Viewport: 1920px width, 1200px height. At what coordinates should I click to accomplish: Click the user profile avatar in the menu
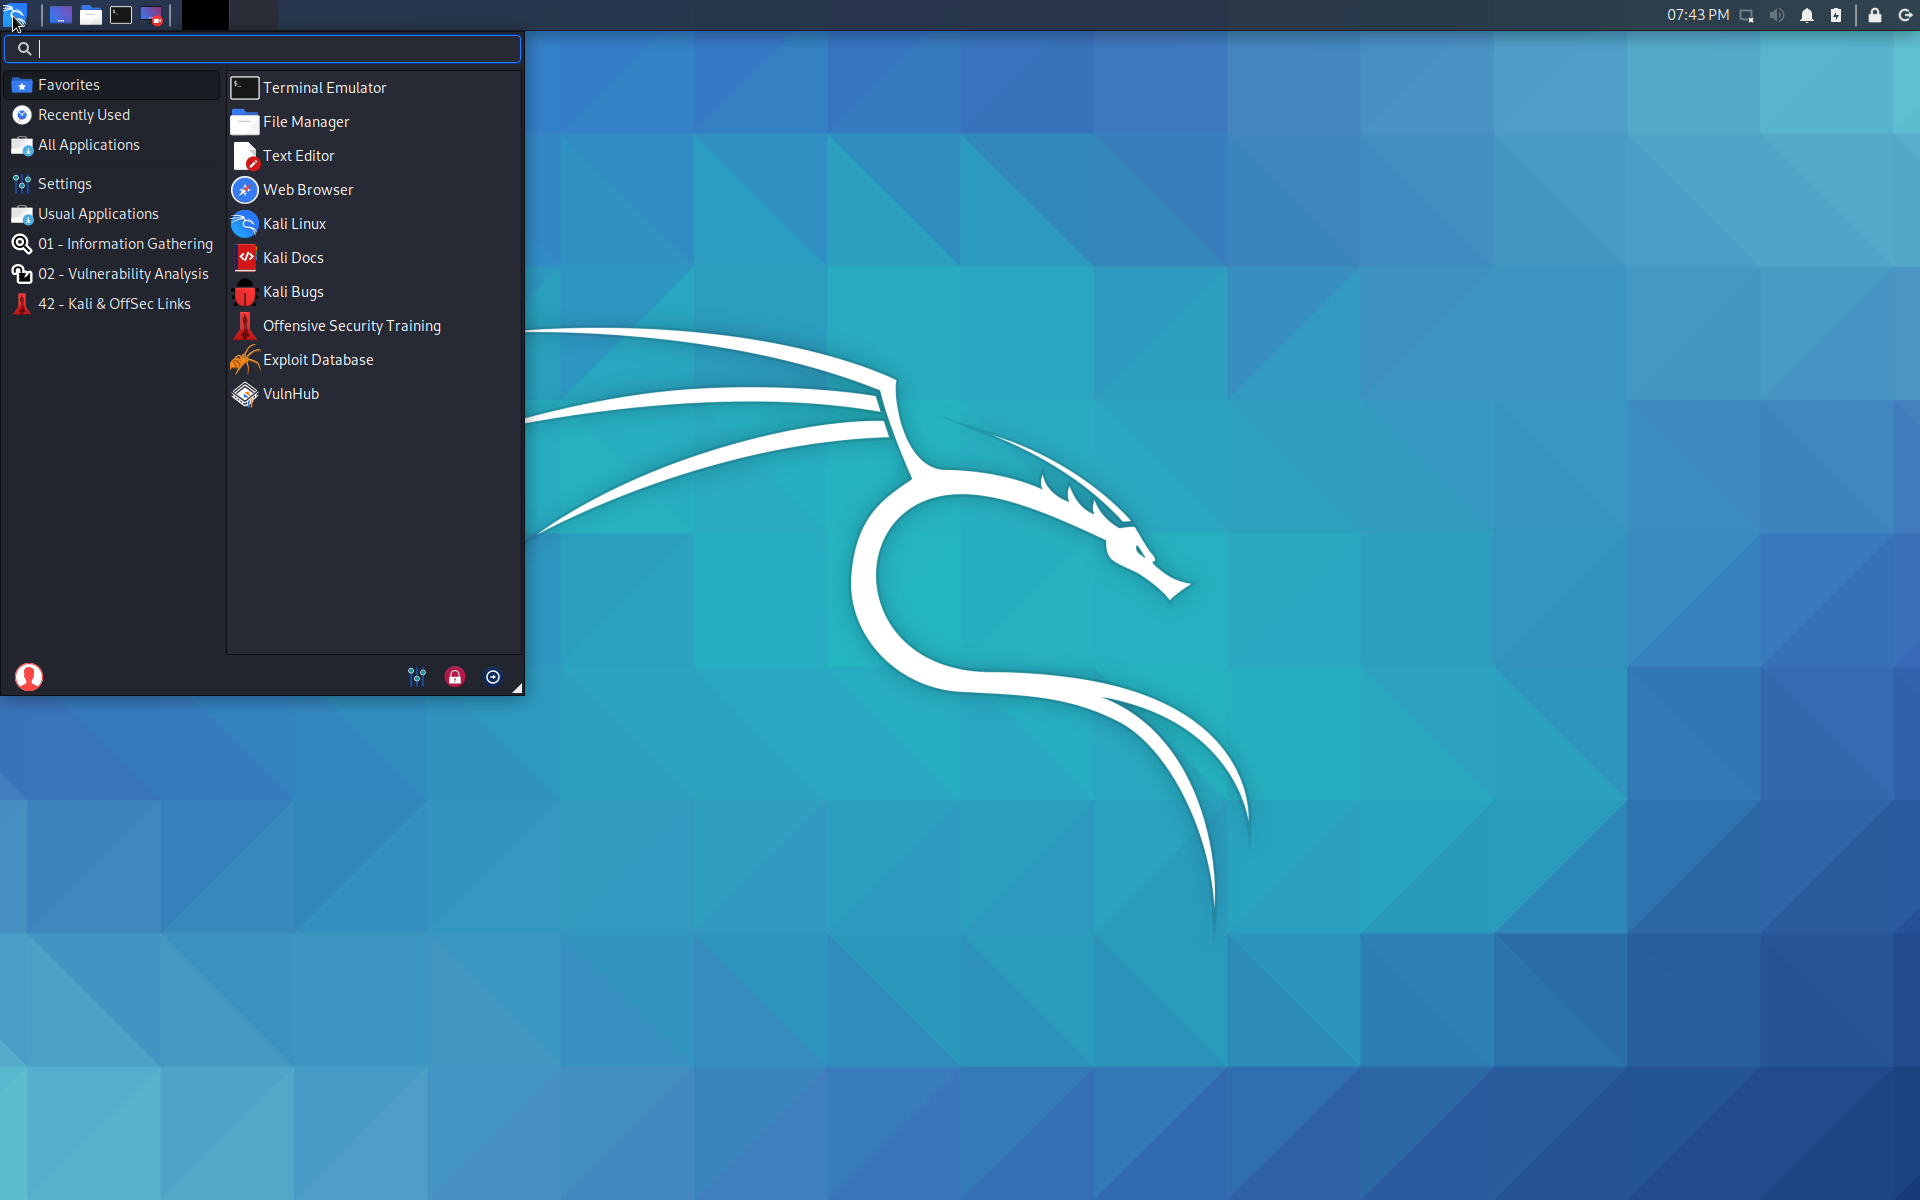point(29,677)
